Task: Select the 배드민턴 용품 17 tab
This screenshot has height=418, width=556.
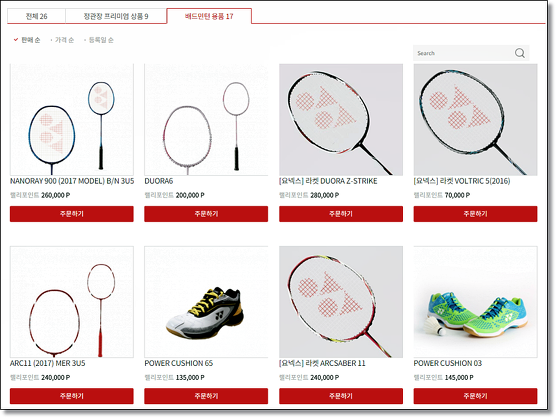Action: click(x=209, y=16)
